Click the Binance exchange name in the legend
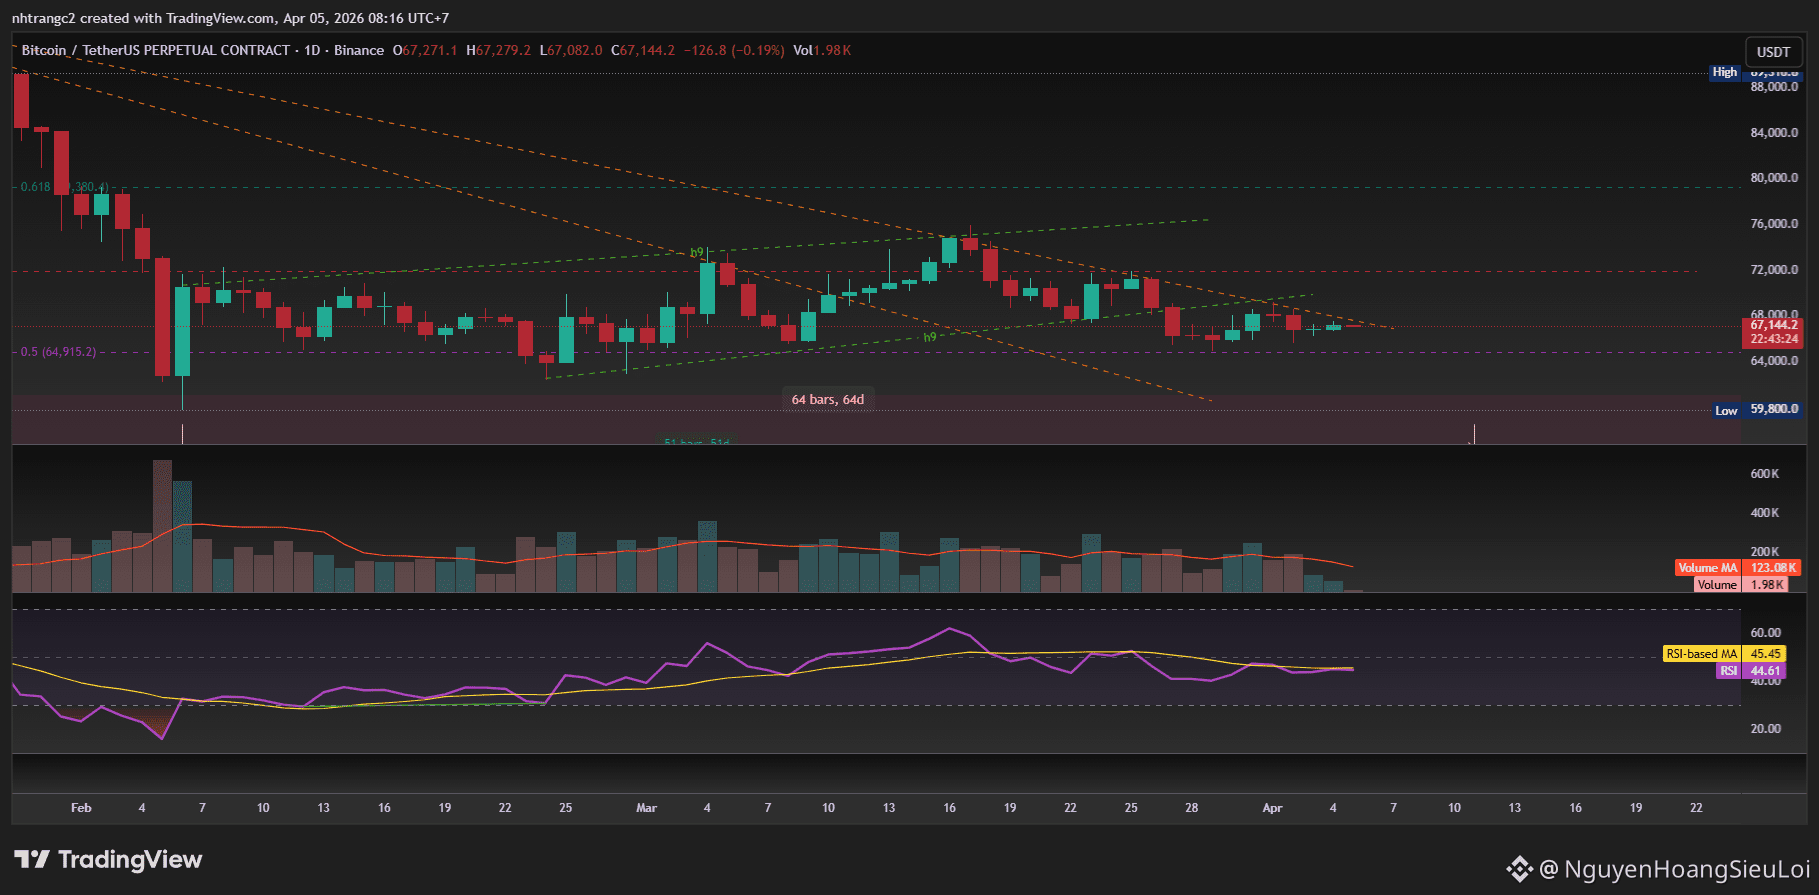Viewport: 1819px width, 895px height. pos(359,50)
